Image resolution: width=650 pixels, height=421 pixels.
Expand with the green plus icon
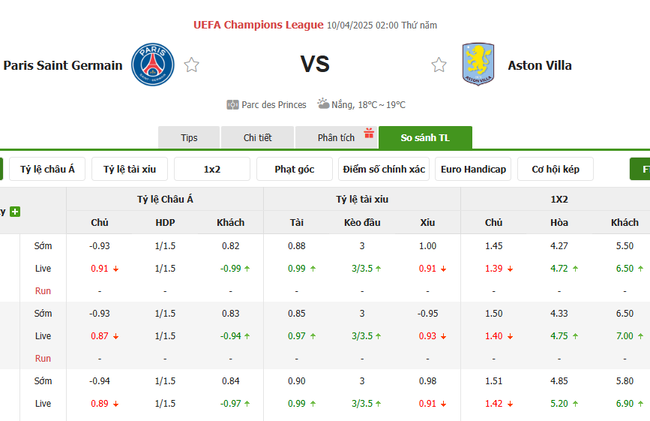(15, 211)
